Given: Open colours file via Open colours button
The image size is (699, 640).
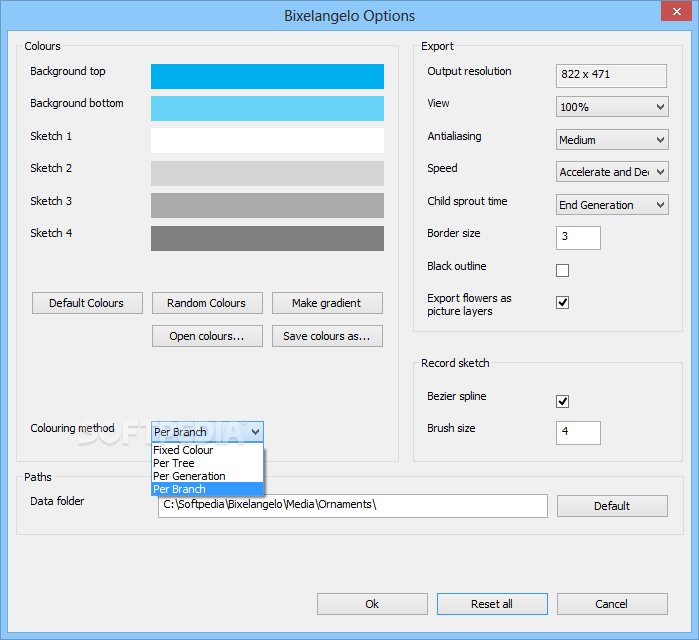Looking at the screenshot, I should [207, 336].
